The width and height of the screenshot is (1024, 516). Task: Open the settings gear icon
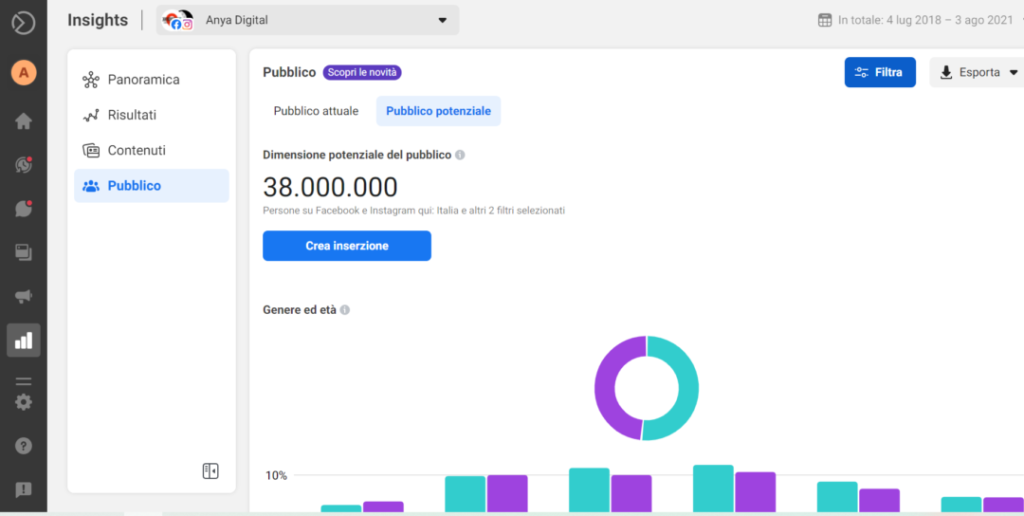(24, 402)
